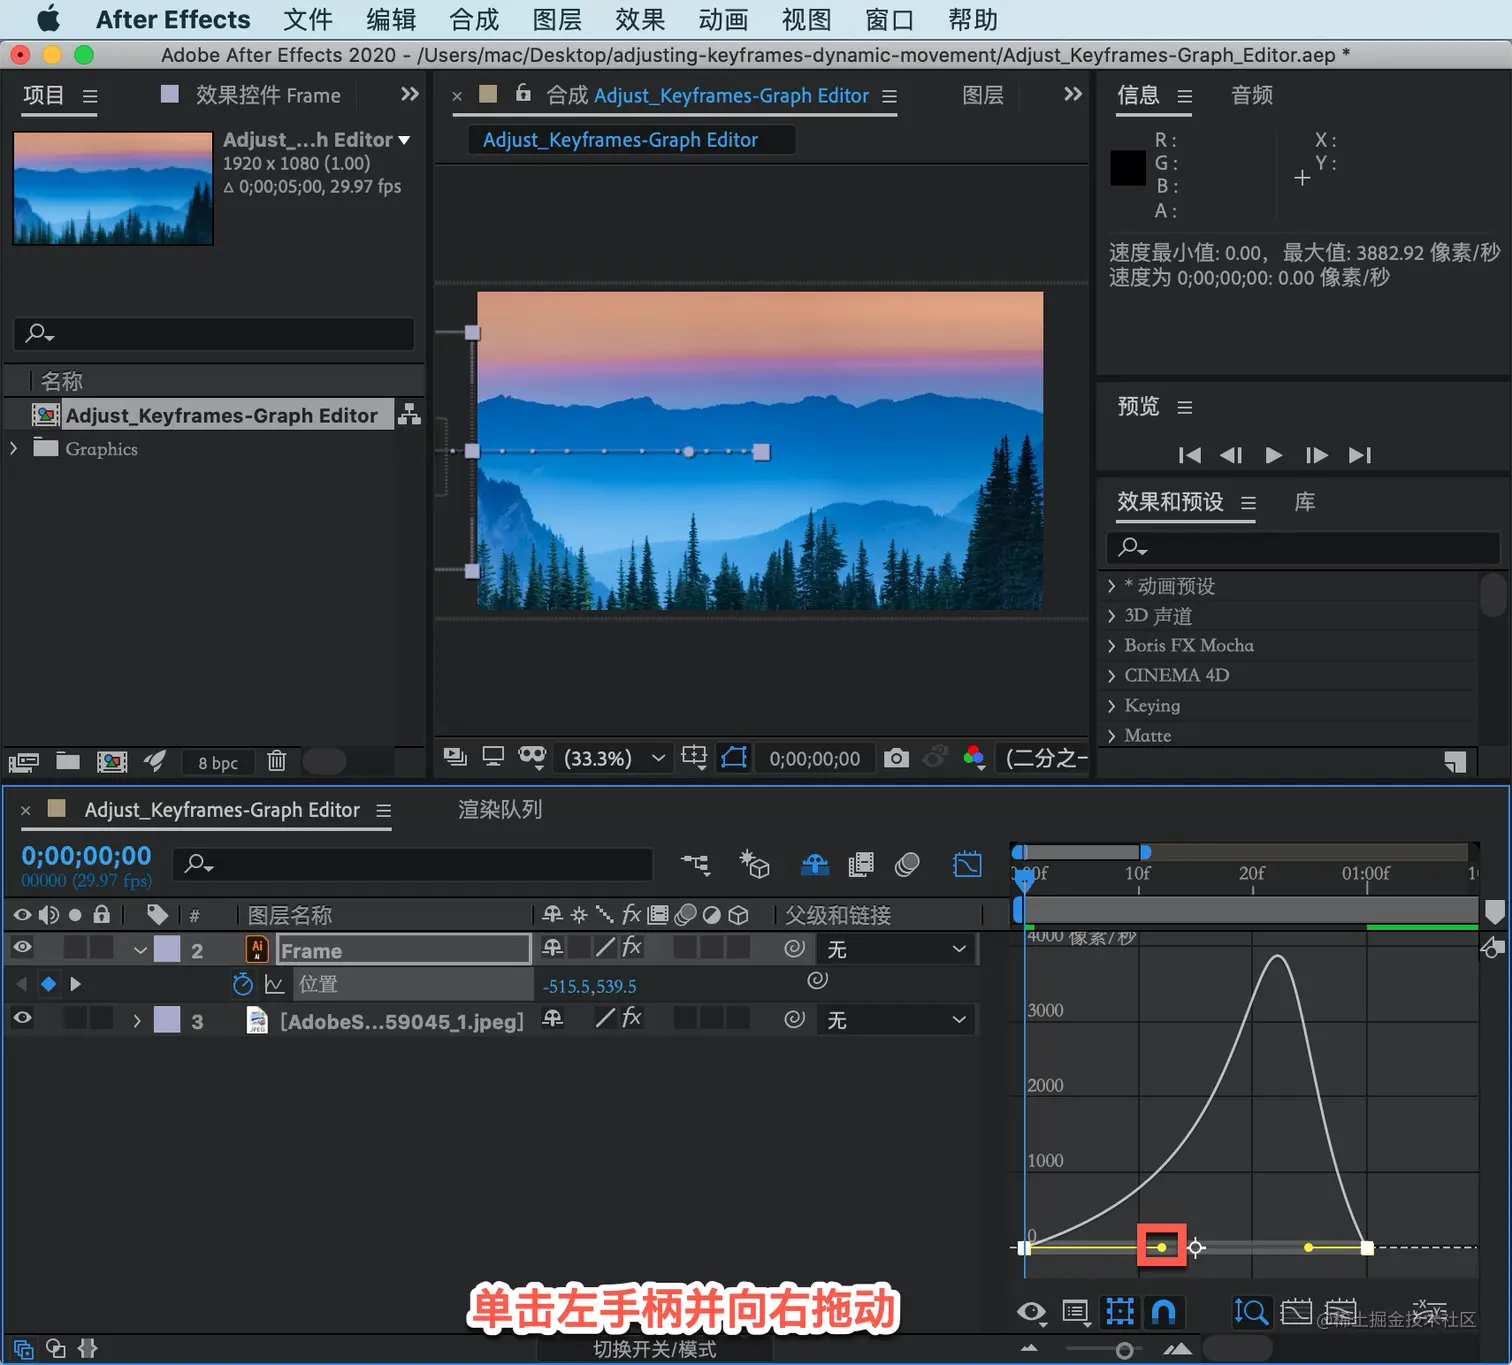Toggle effects fx switch on Frame layer
The width and height of the screenshot is (1512, 1365).
click(632, 947)
